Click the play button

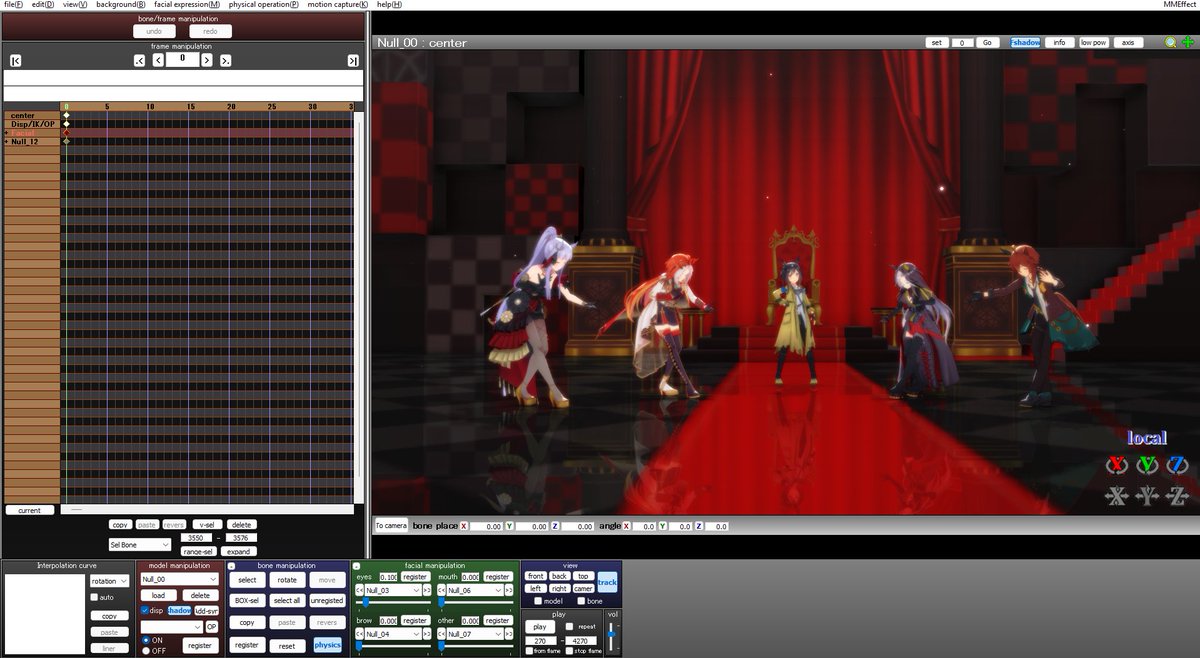tap(539, 626)
